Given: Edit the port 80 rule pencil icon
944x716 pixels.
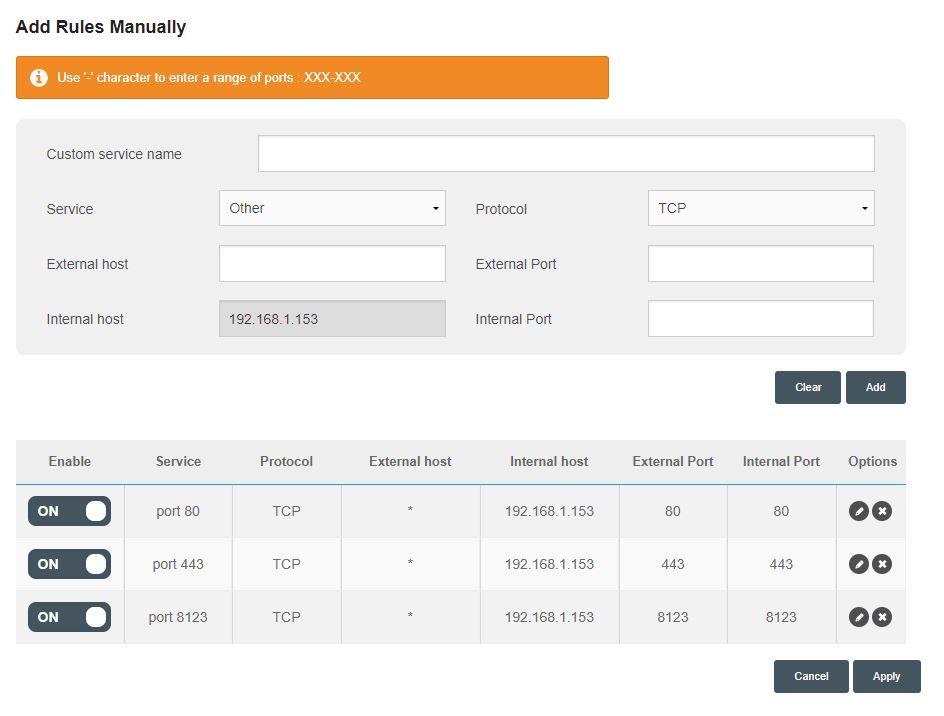Looking at the screenshot, I should tap(859, 511).
